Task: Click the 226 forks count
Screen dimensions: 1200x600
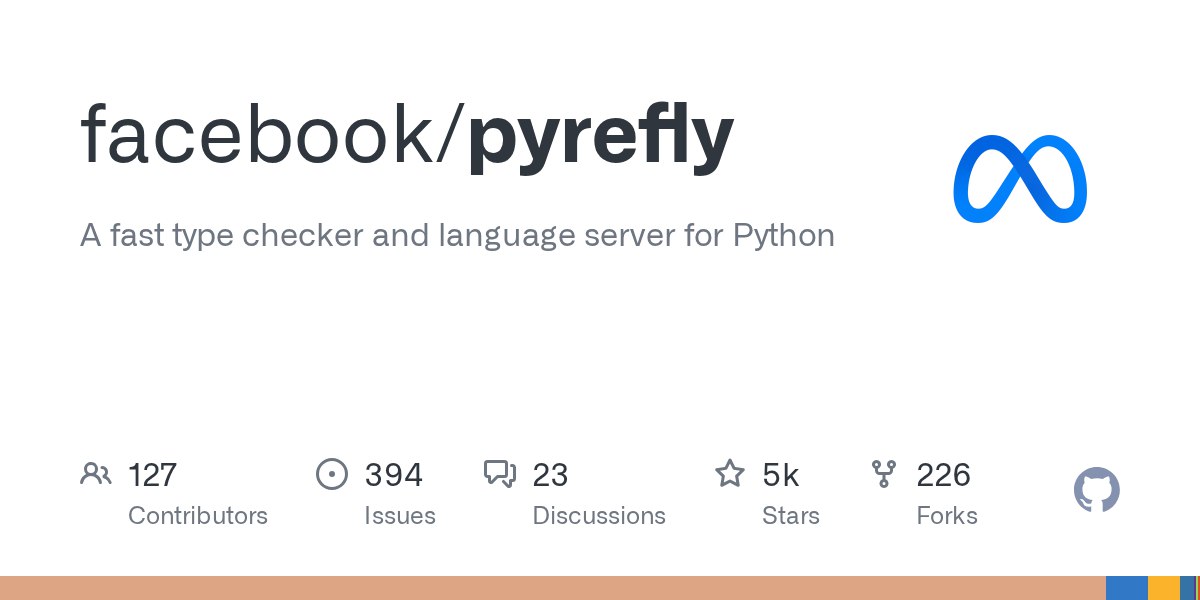Action: pyautogui.click(x=943, y=475)
